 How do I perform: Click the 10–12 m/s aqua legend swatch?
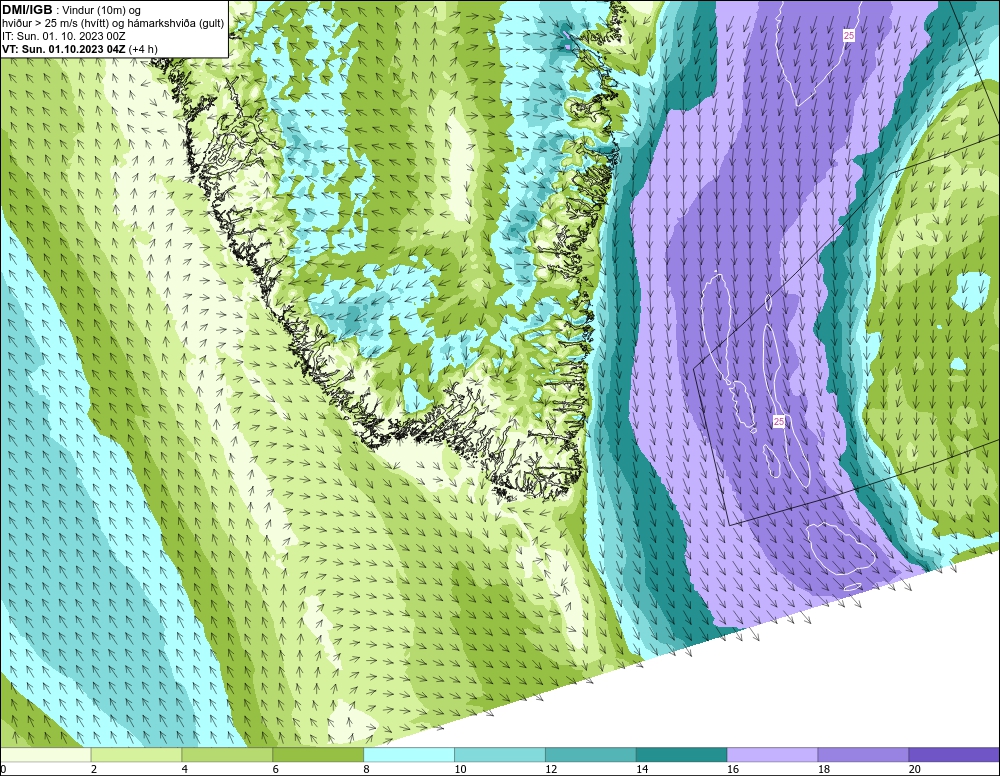coord(500,755)
